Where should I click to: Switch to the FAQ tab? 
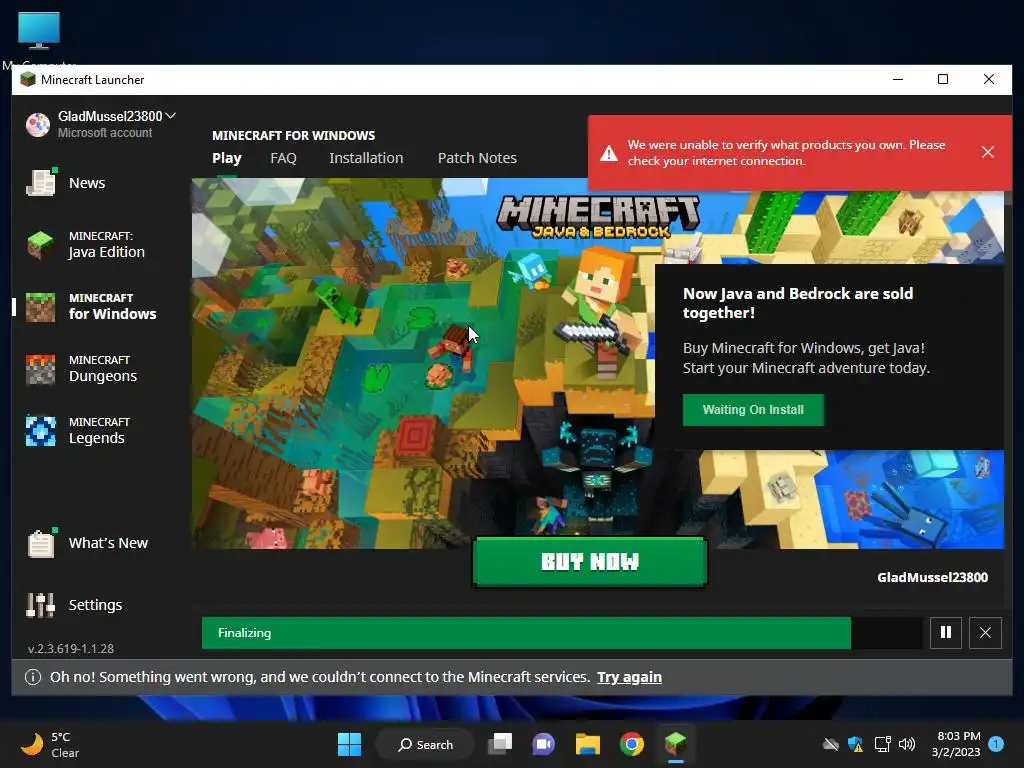[283, 158]
